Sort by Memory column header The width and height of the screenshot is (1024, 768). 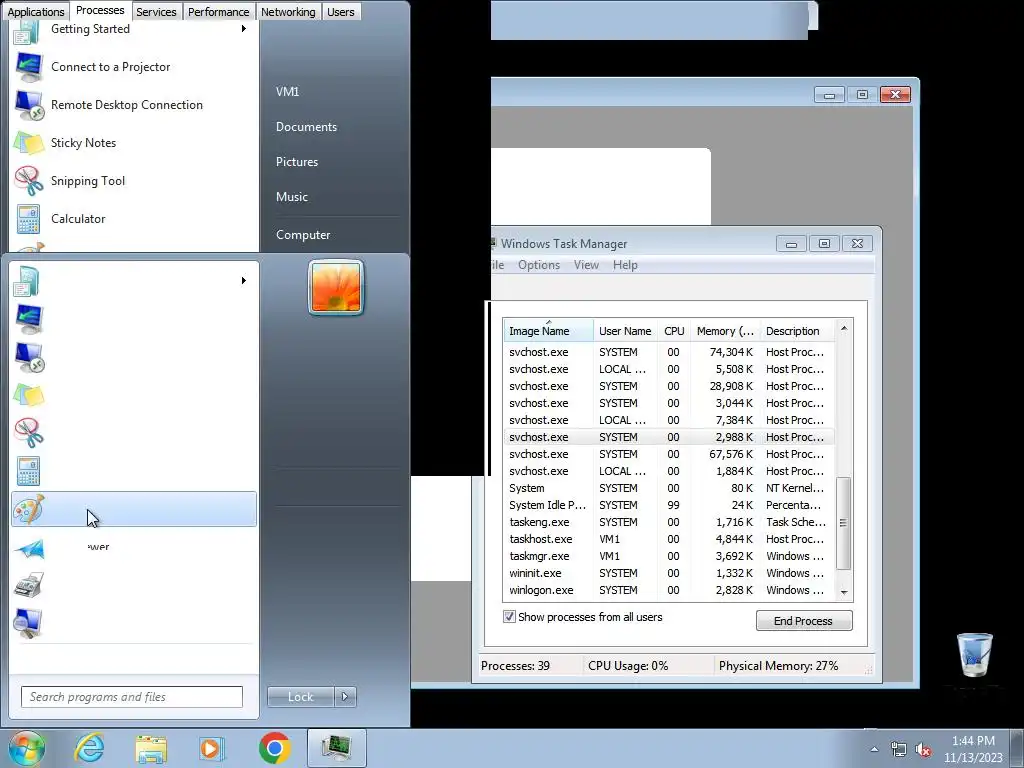click(725, 330)
